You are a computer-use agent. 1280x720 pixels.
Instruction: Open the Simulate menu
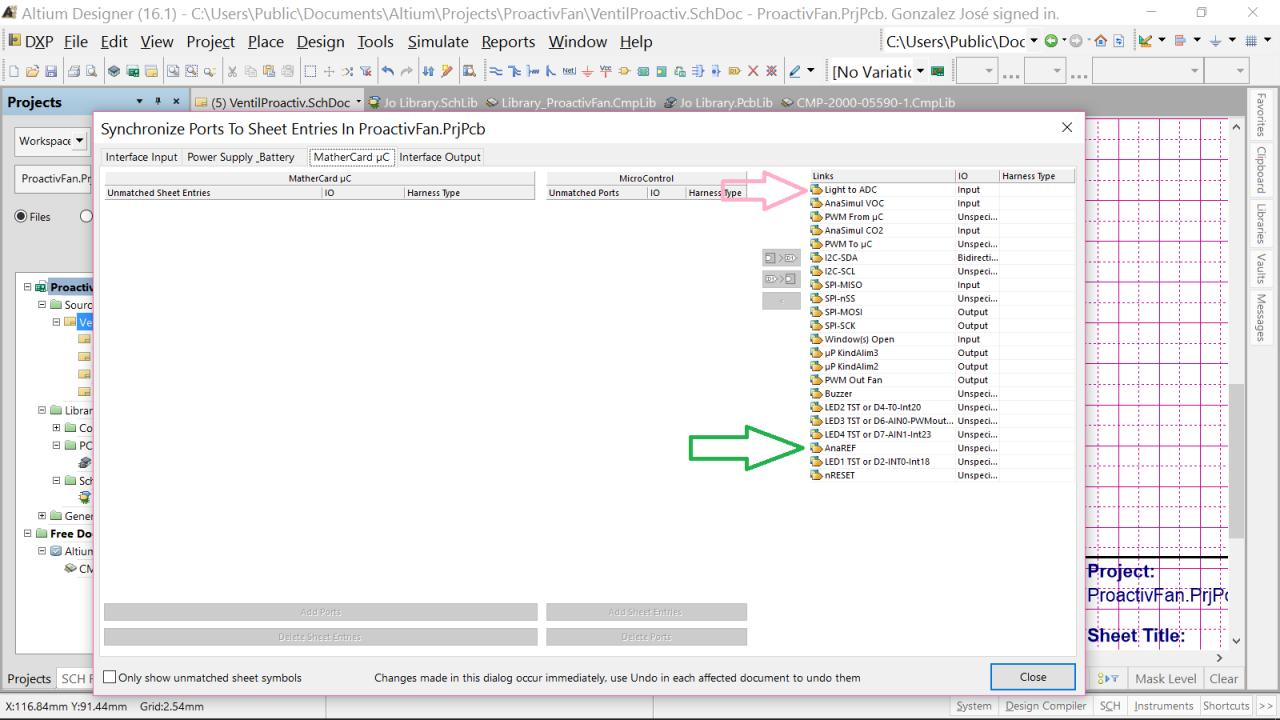tap(437, 42)
